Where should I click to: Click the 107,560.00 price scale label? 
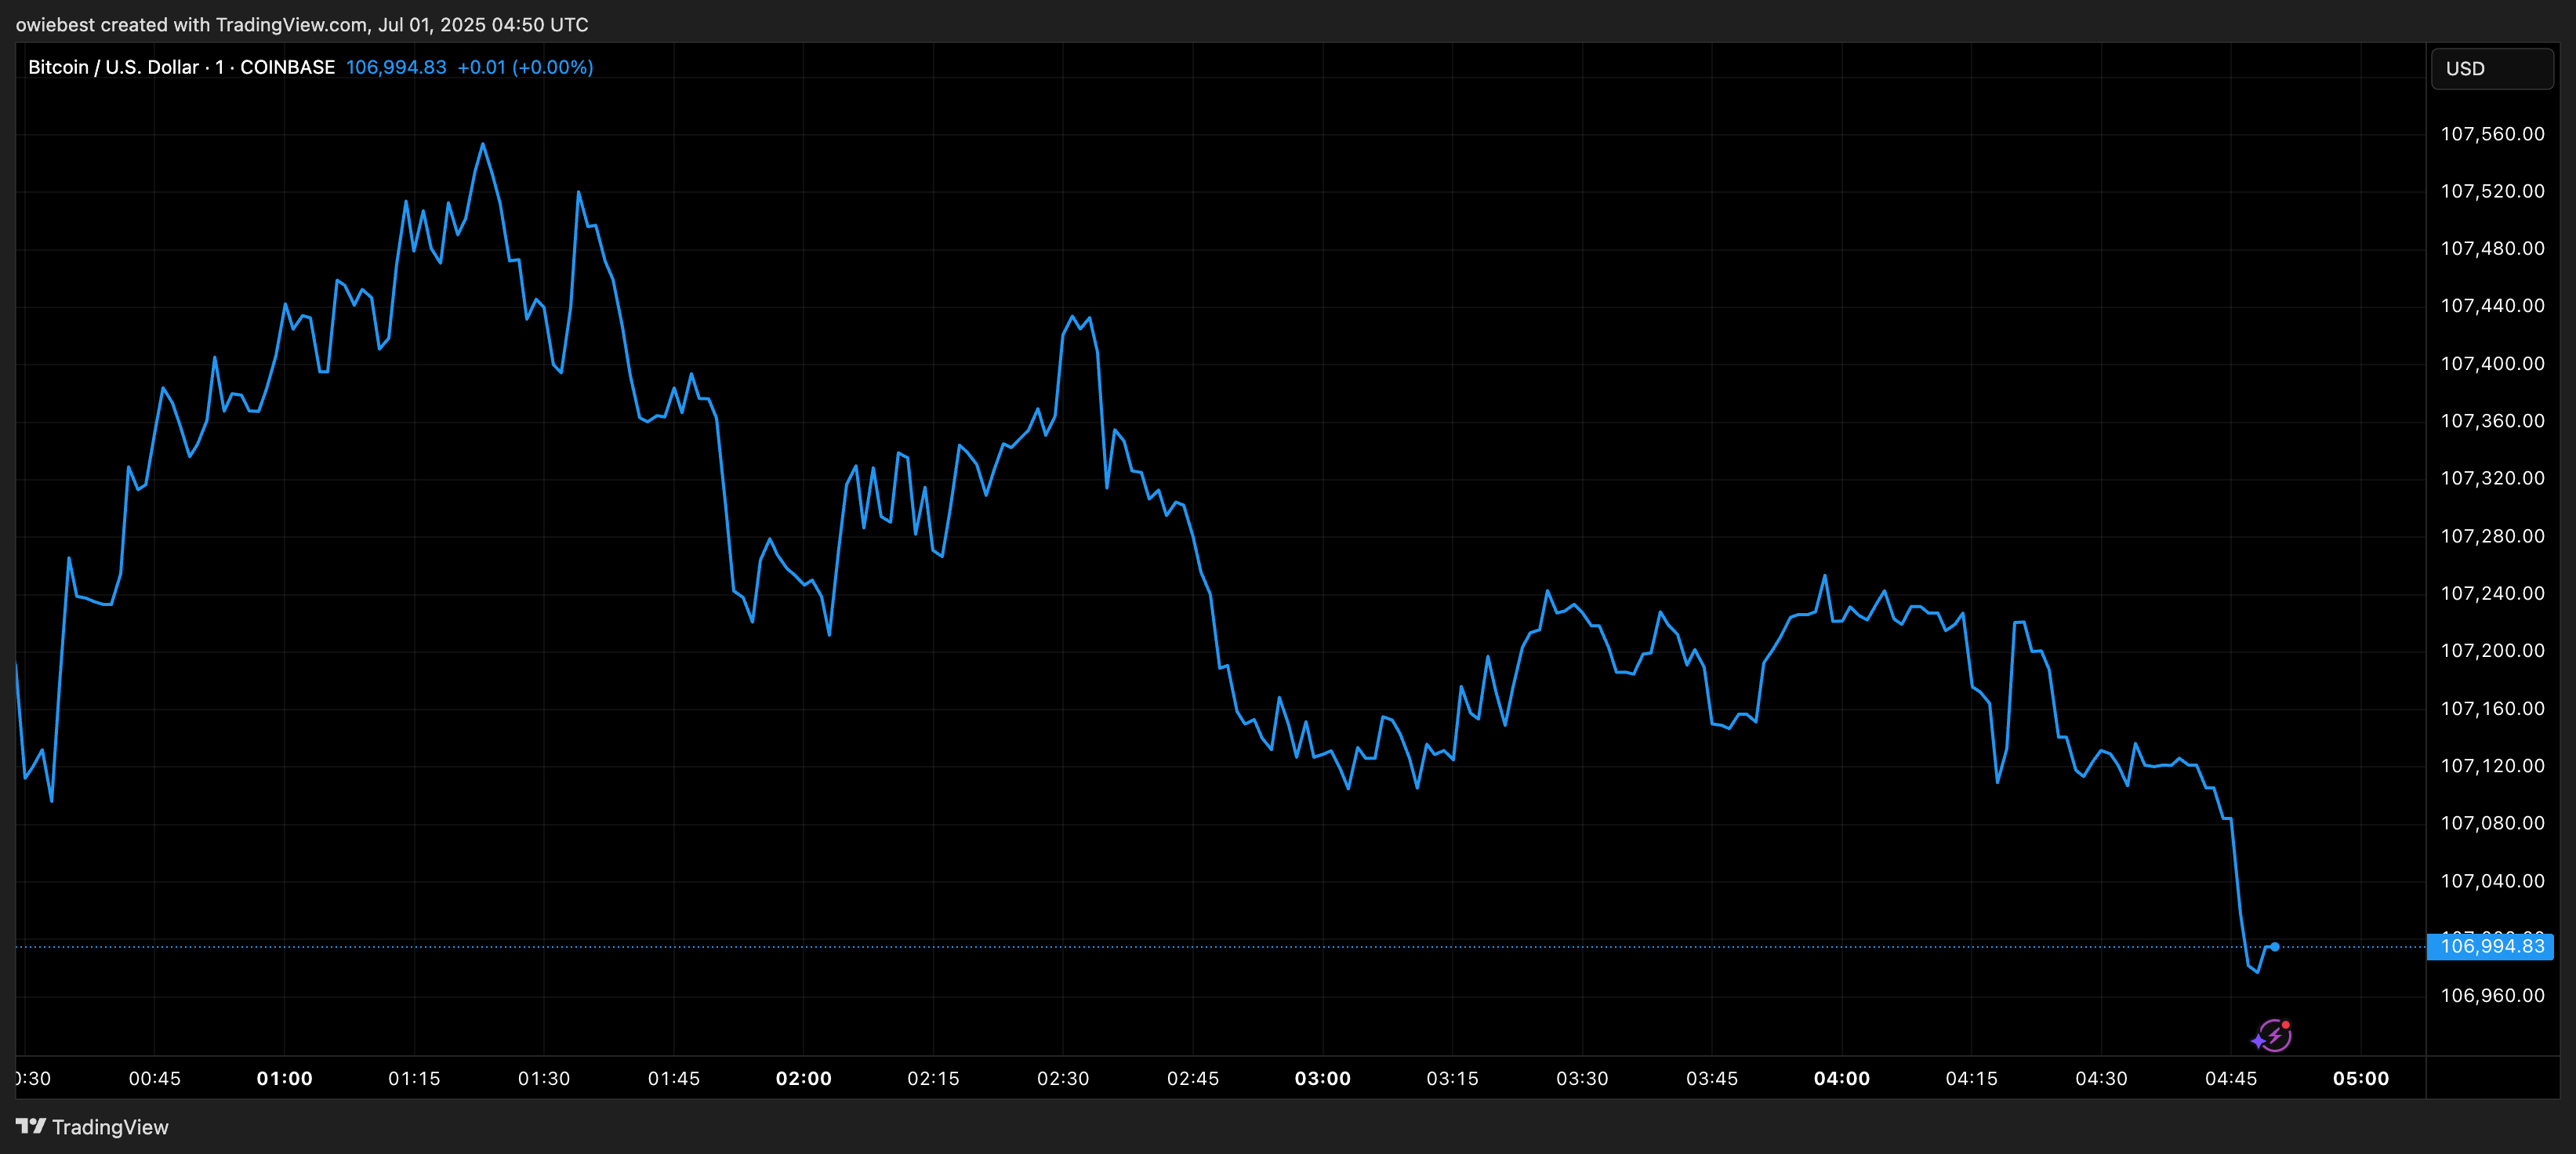[x=2492, y=134]
